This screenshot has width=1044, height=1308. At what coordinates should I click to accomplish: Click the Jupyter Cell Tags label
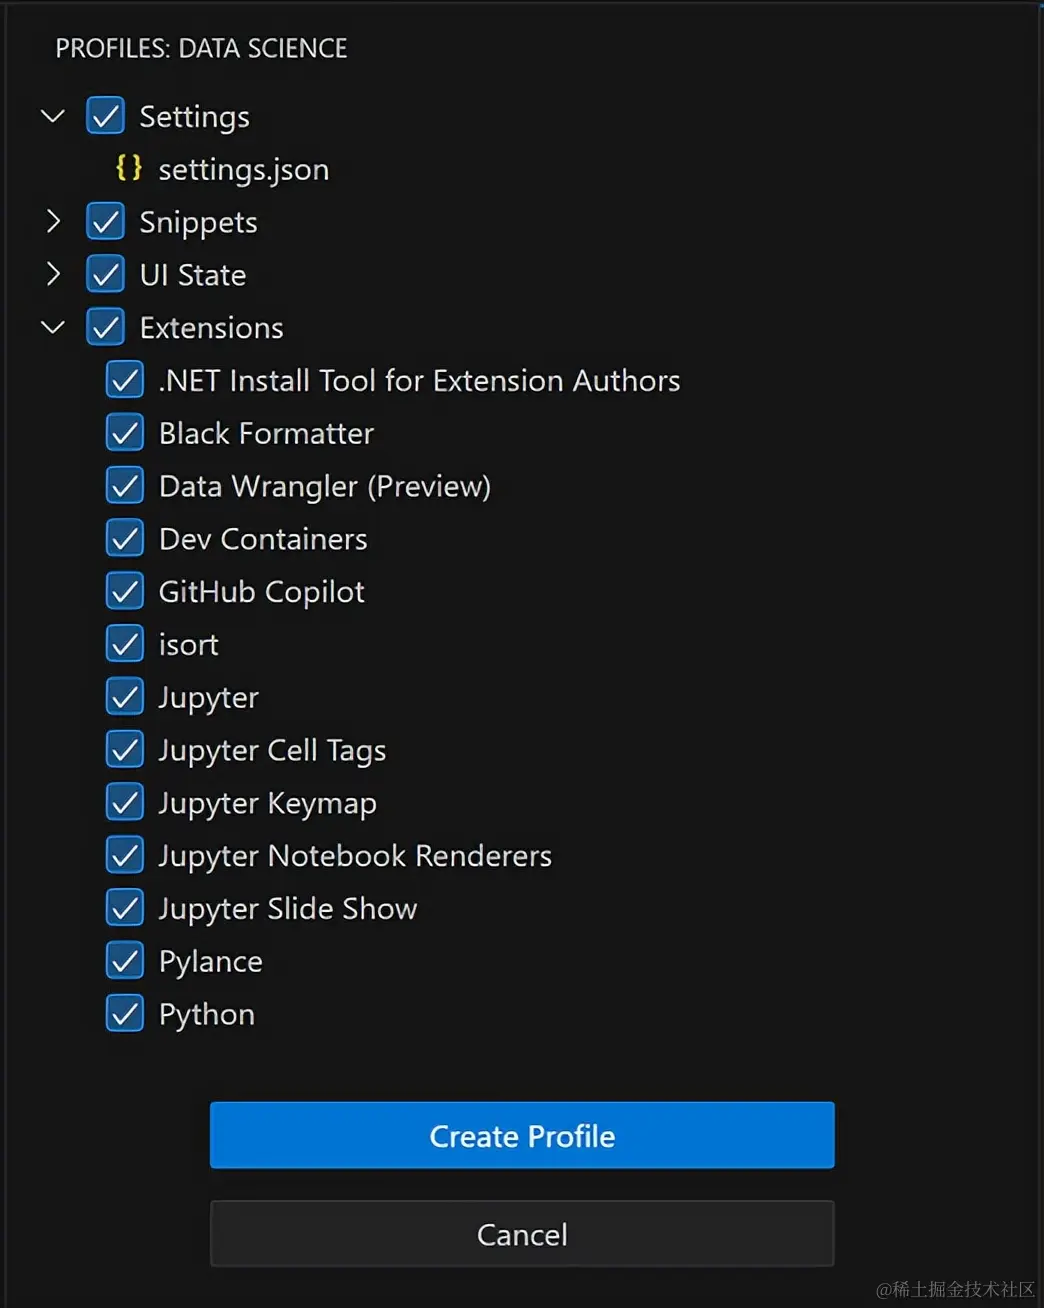coord(272,751)
